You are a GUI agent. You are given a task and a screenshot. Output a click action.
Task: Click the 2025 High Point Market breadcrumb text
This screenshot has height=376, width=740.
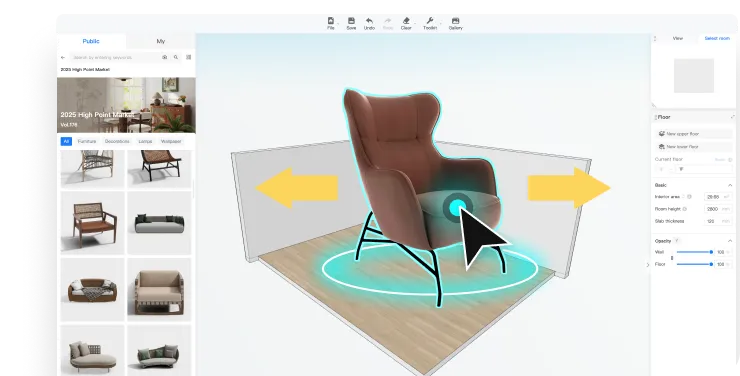click(x=85, y=69)
